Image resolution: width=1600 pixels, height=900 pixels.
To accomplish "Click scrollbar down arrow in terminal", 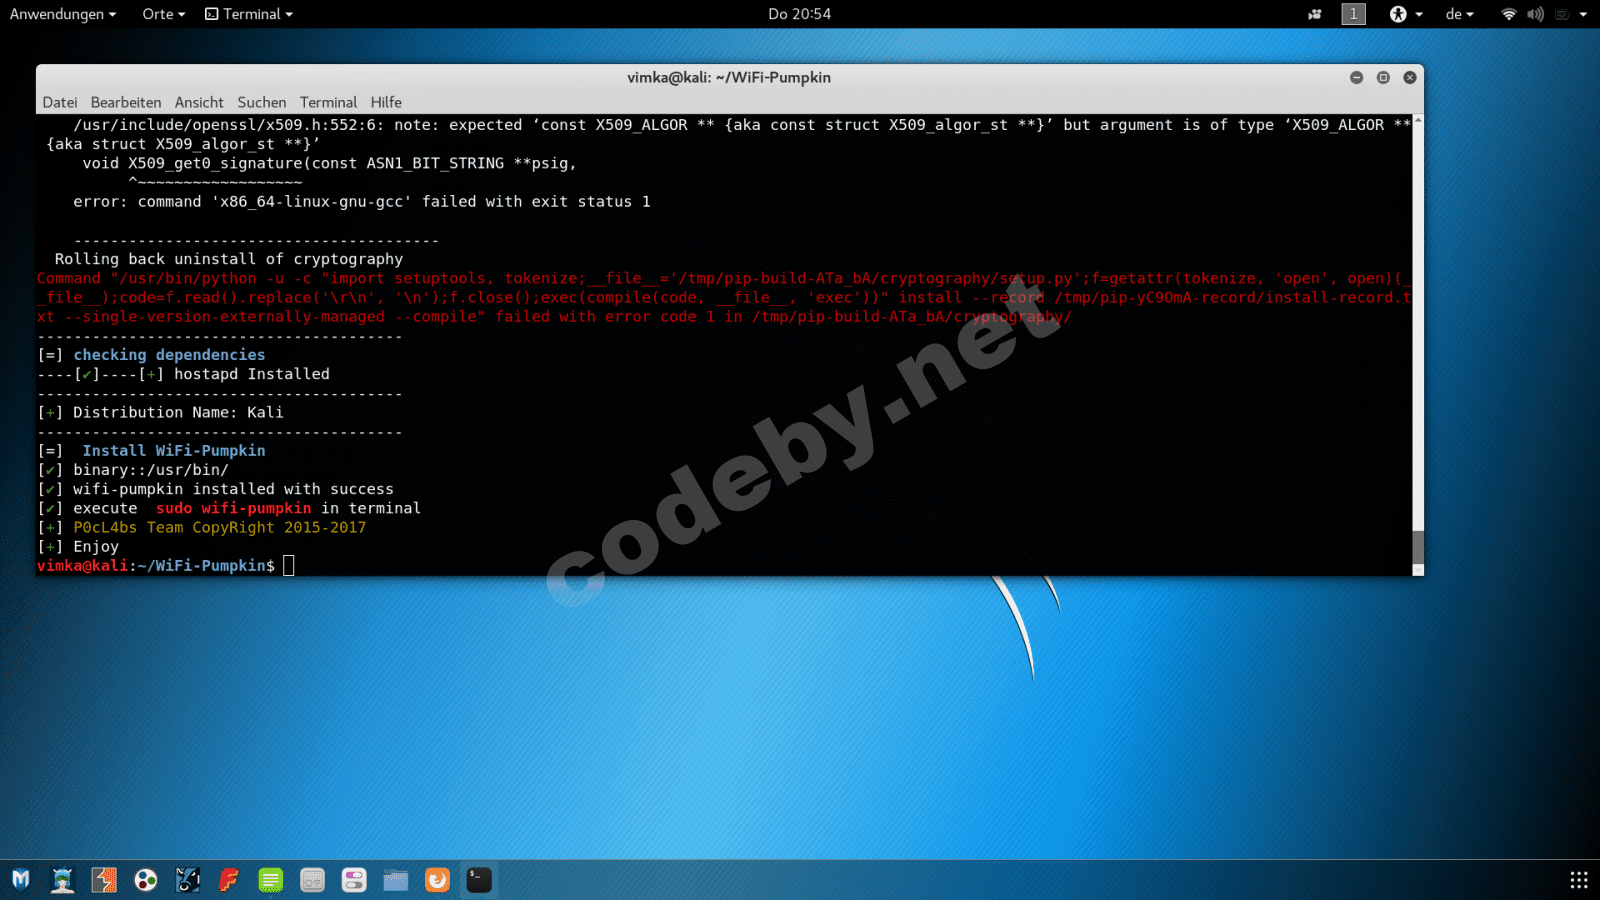I will coord(1417,570).
